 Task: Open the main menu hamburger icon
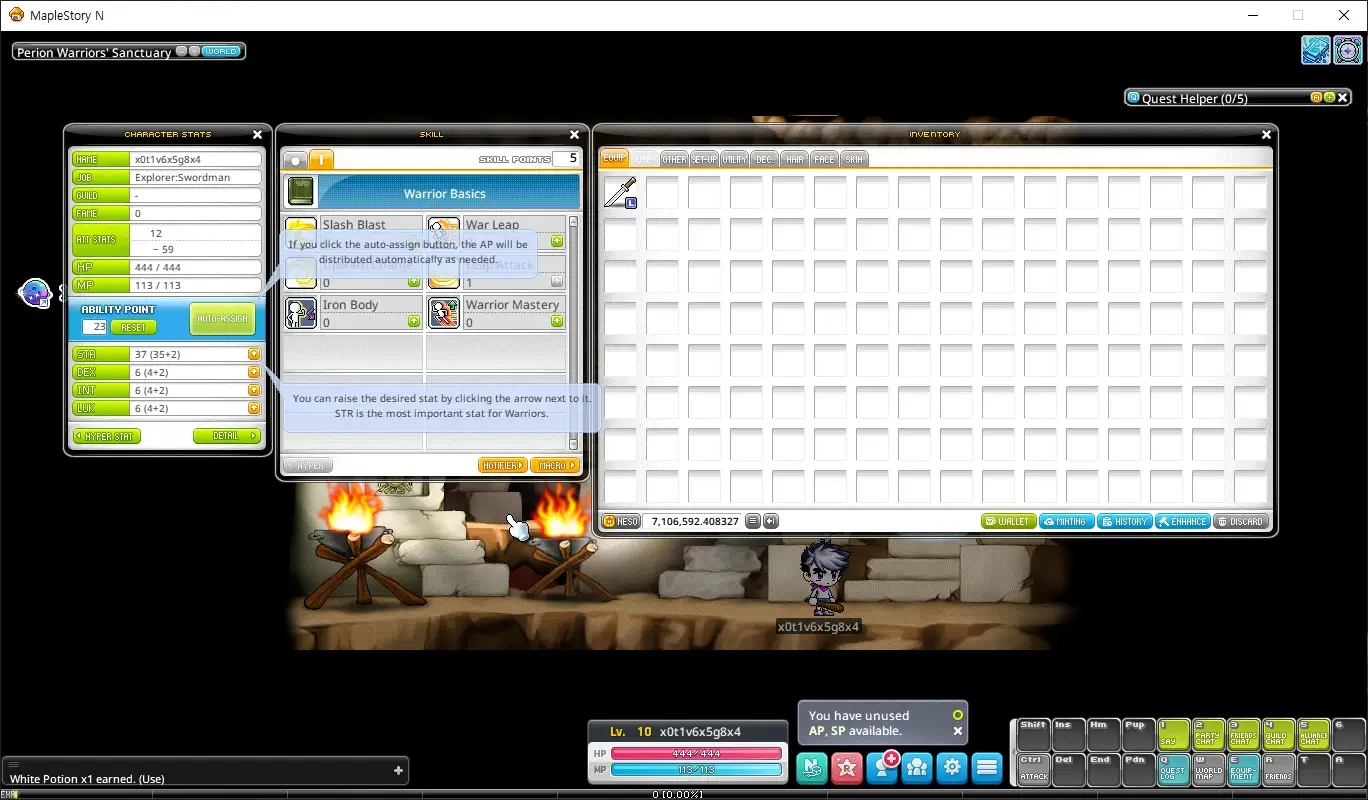[987, 767]
